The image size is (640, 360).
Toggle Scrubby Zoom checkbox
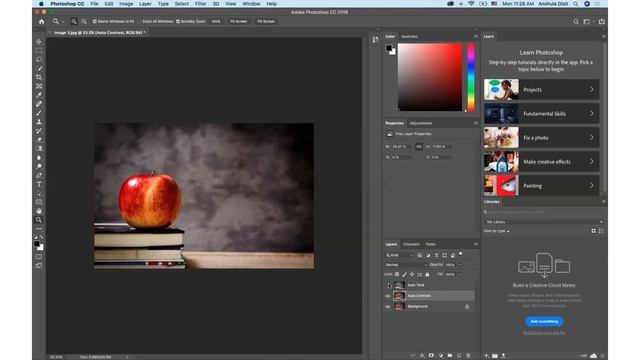pos(178,21)
